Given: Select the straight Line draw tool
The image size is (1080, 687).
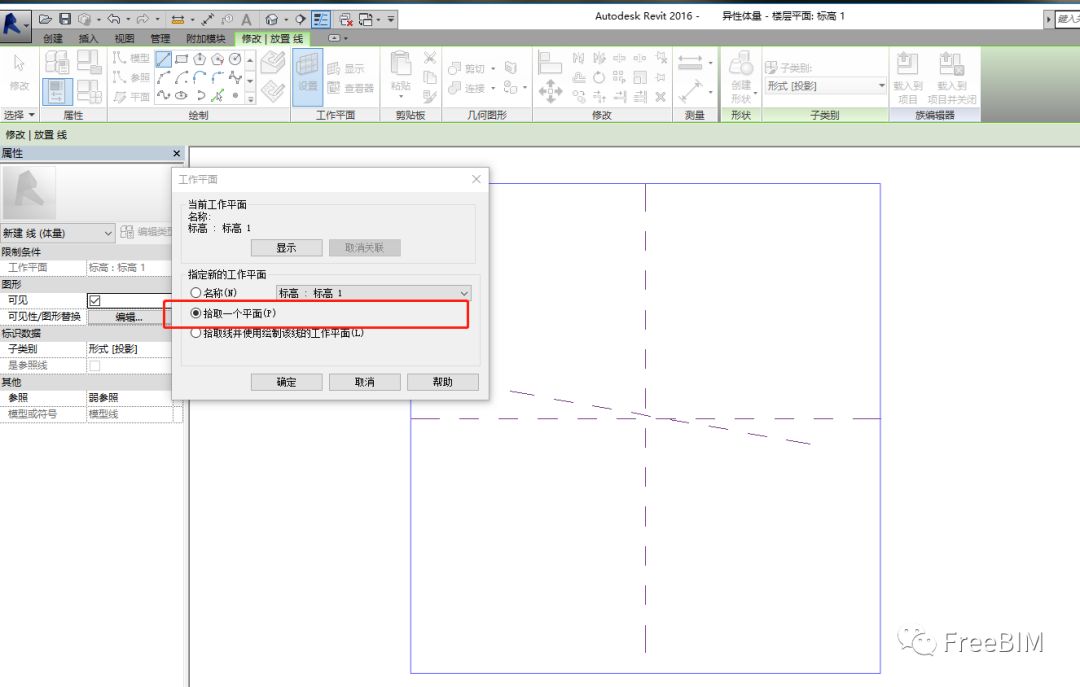Looking at the screenshot, I should pyautogui.click(x=164, y=59).
